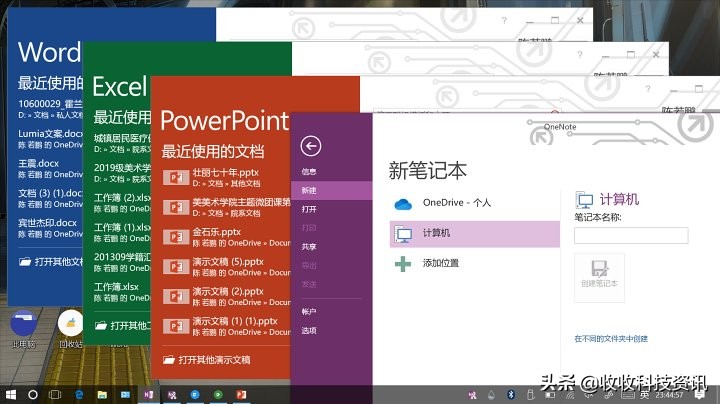Click the 笔记本名称 text input box
The height and width of the screenshot is (404, 720).
(631, 235)
